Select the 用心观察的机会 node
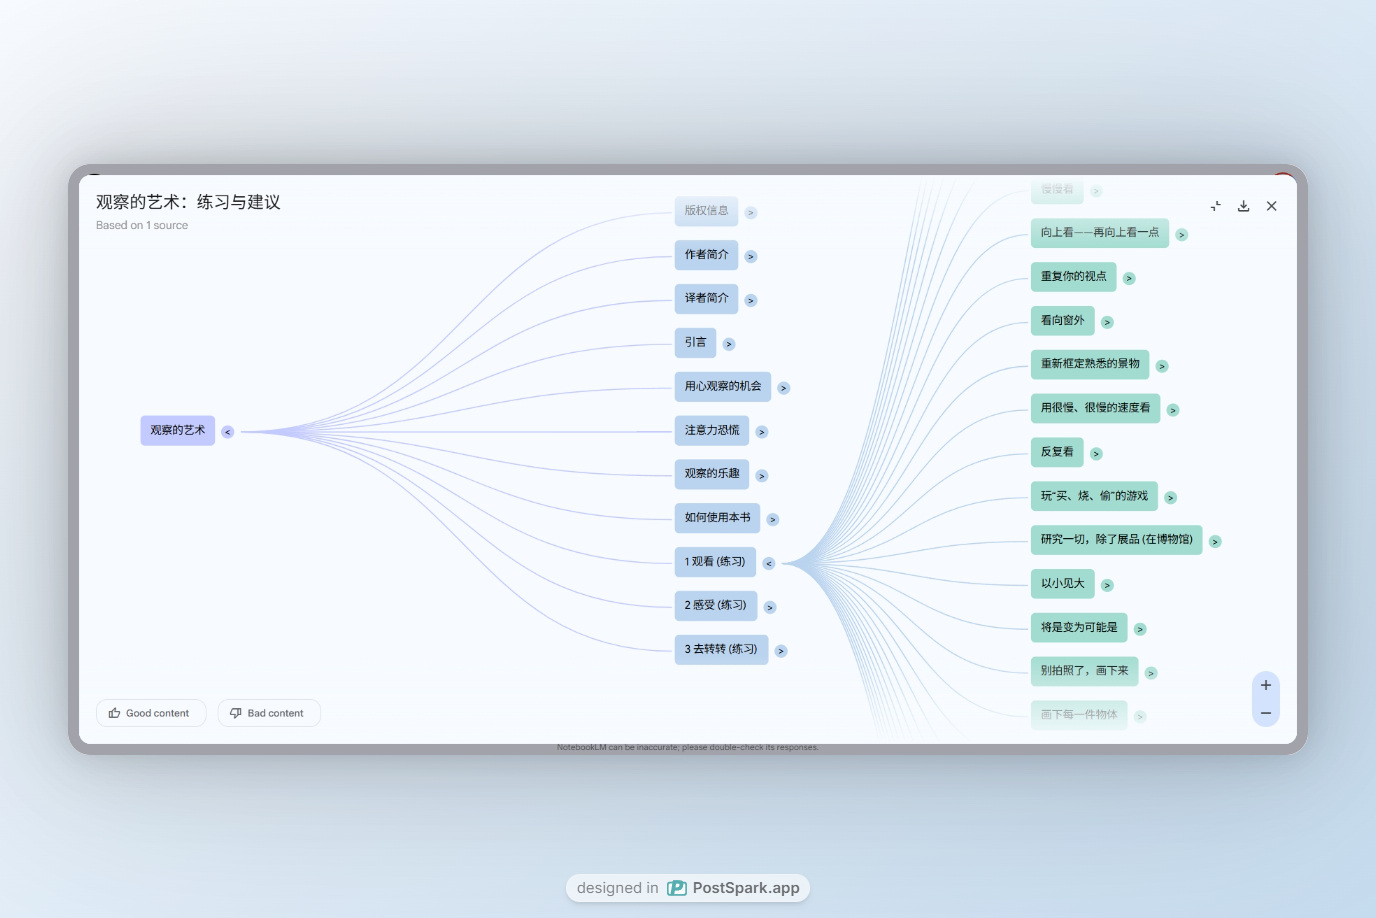This screenshot has width=1376, height=918. pos(722,386)
